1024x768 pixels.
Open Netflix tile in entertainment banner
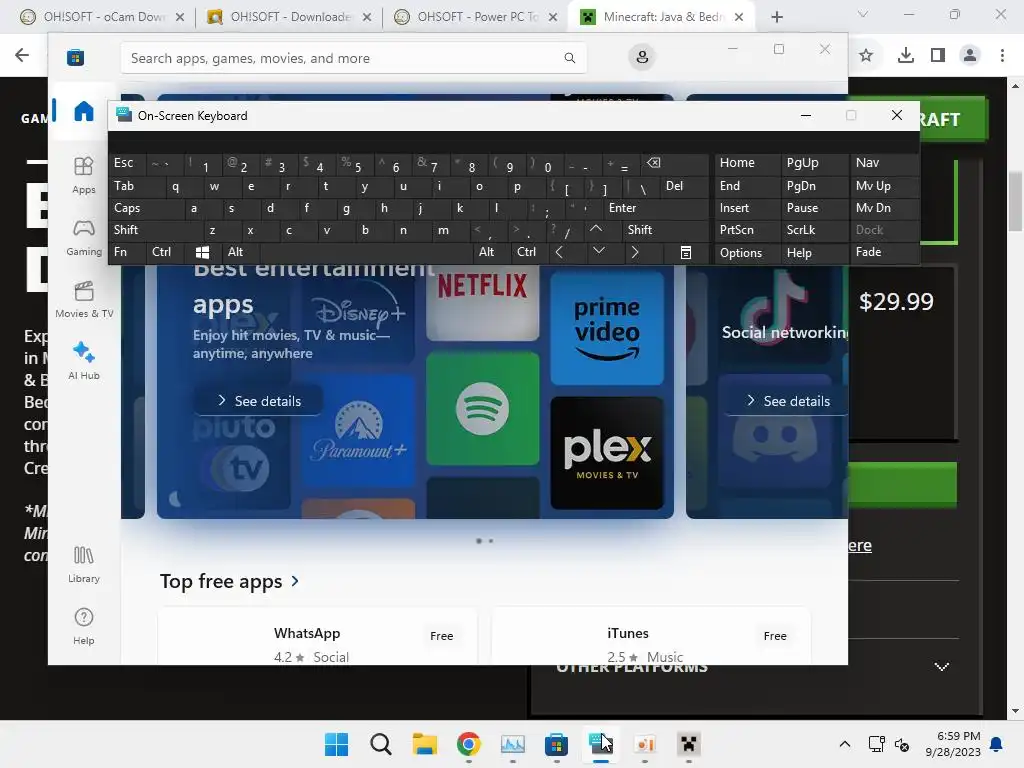tap(482, 302)
